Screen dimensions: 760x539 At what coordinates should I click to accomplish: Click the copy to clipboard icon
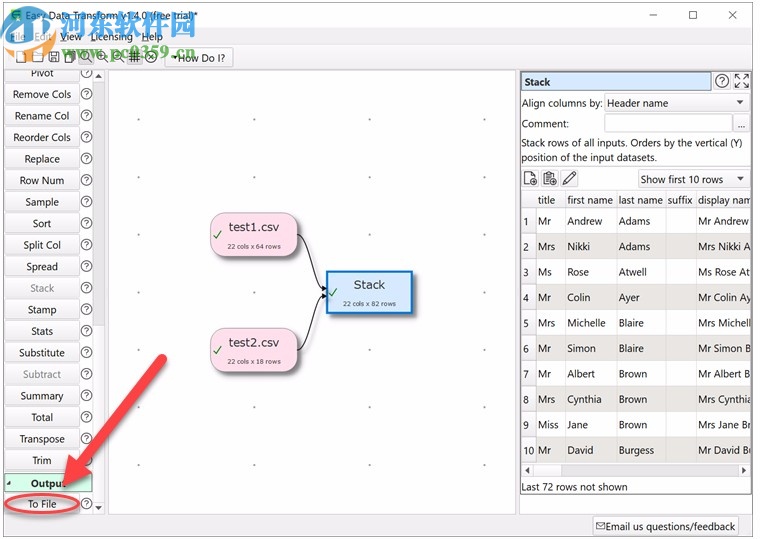tap(549, 179)
